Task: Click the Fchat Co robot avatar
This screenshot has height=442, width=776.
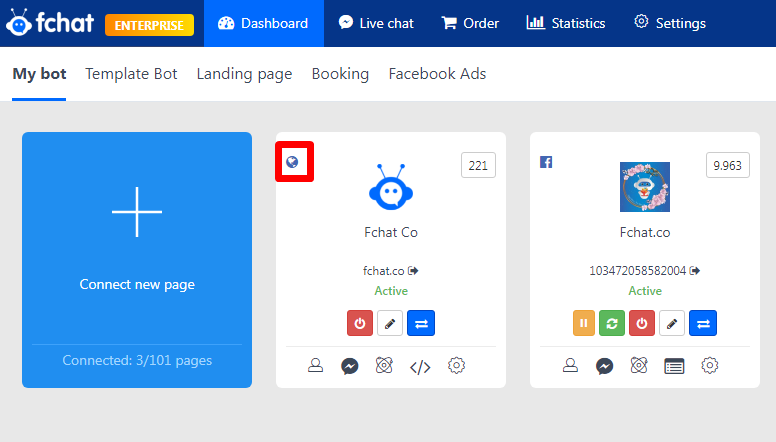Action: [391, 188]
